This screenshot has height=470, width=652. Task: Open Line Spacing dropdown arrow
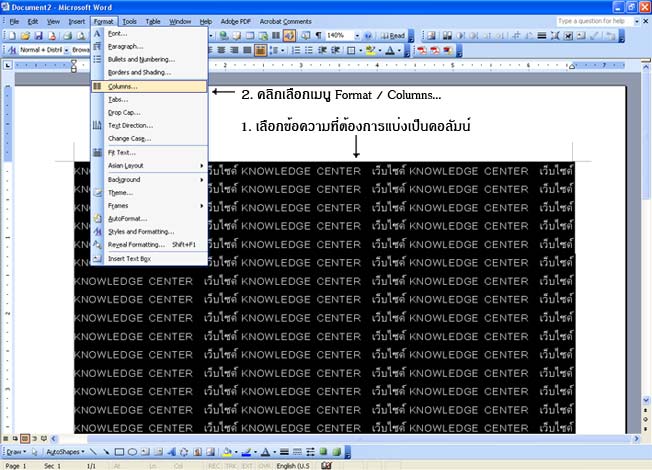283,50
